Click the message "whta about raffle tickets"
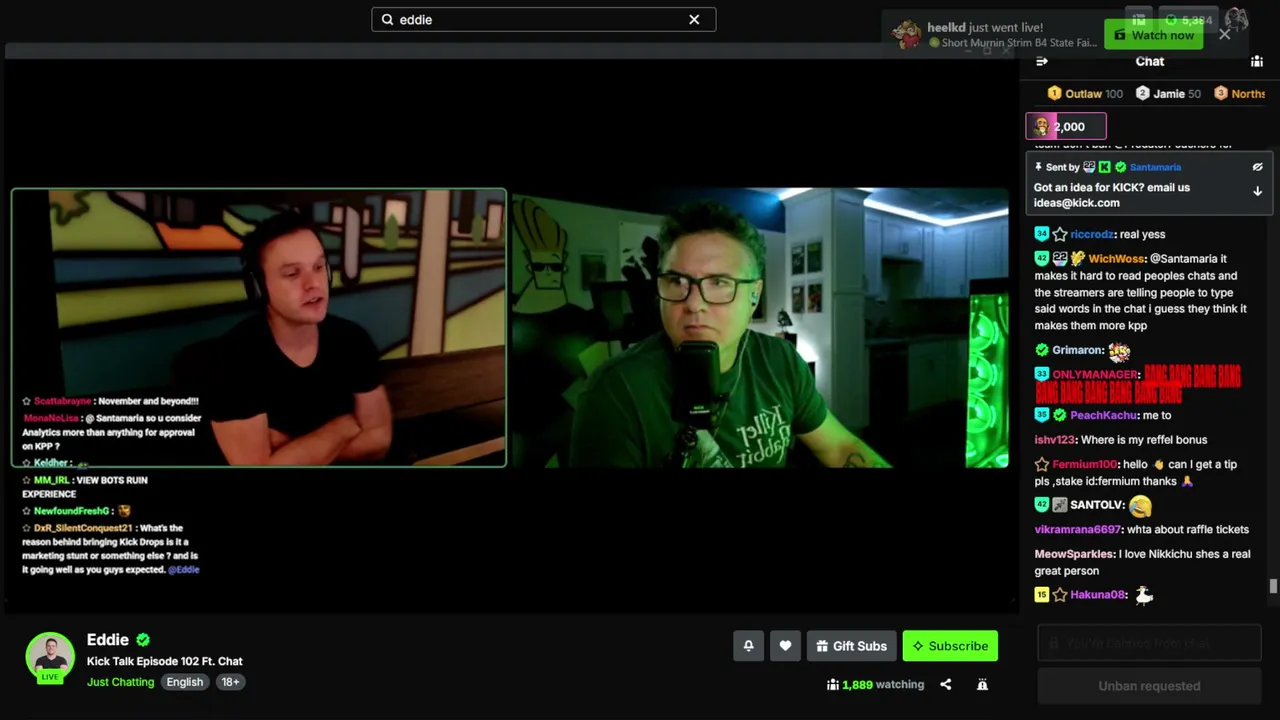The image size is (1280, 720). point(1188,529)
